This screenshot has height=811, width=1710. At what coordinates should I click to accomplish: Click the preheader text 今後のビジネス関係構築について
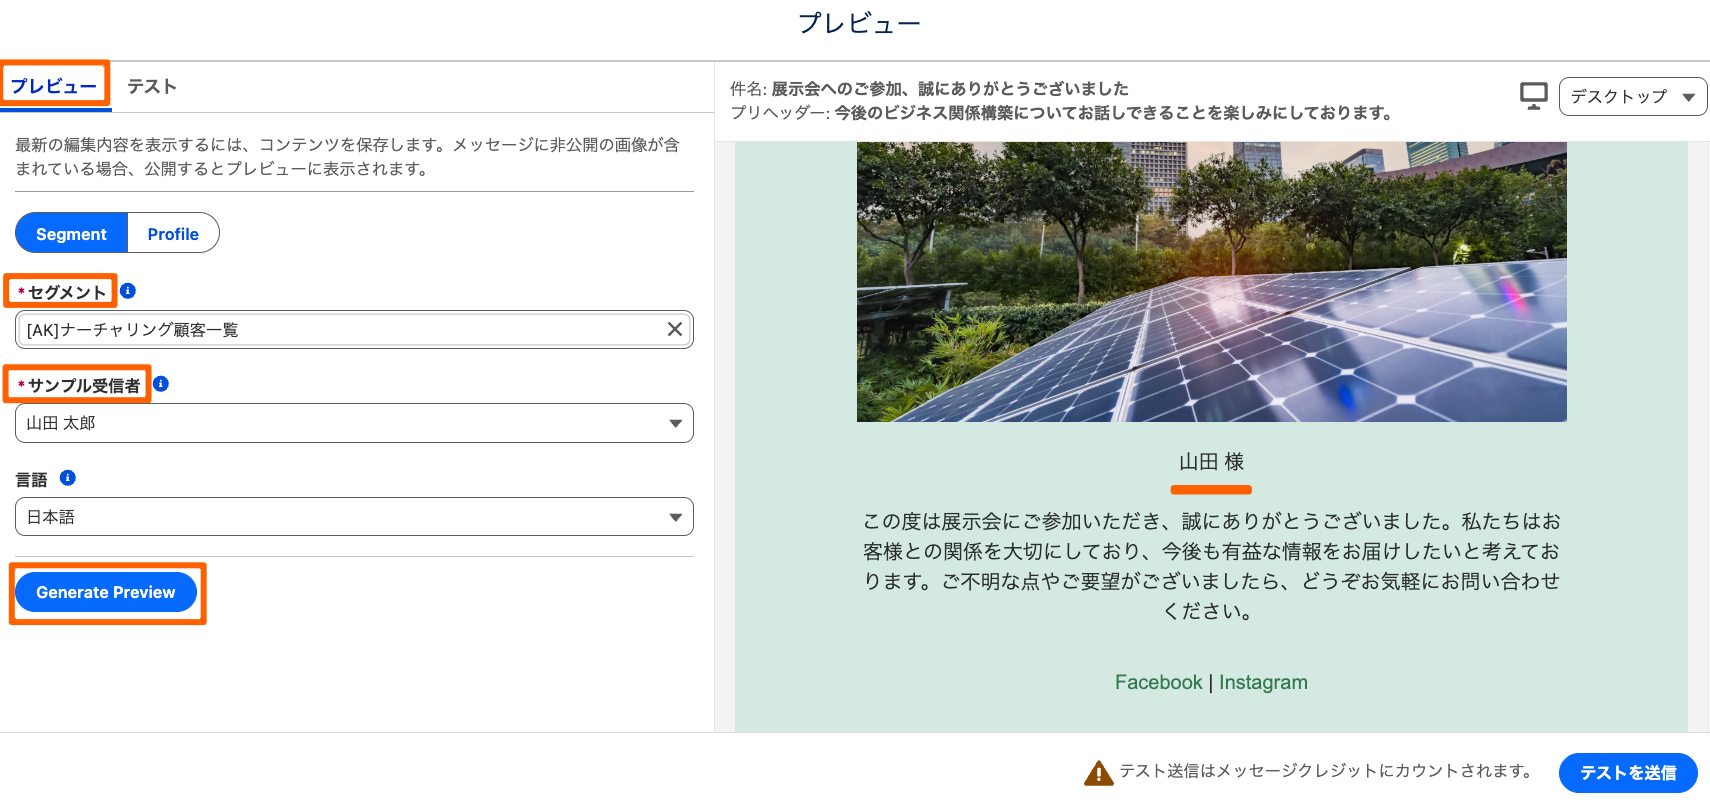(x=1113, y=112)
